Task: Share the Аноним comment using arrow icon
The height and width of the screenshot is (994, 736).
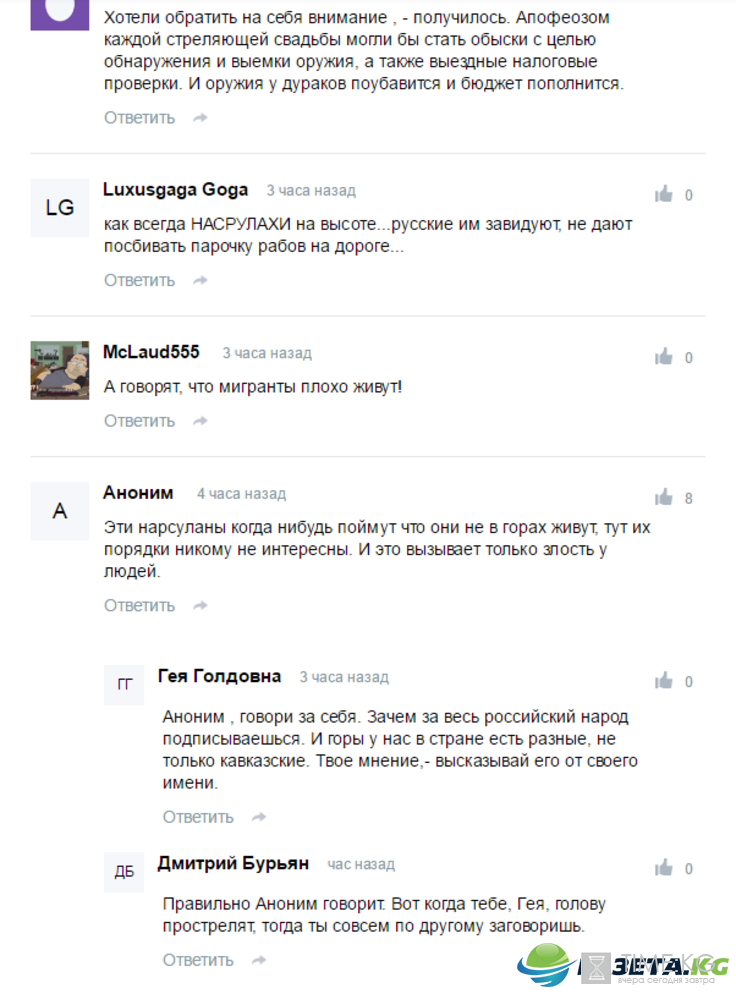Action: tap(200, 606)
